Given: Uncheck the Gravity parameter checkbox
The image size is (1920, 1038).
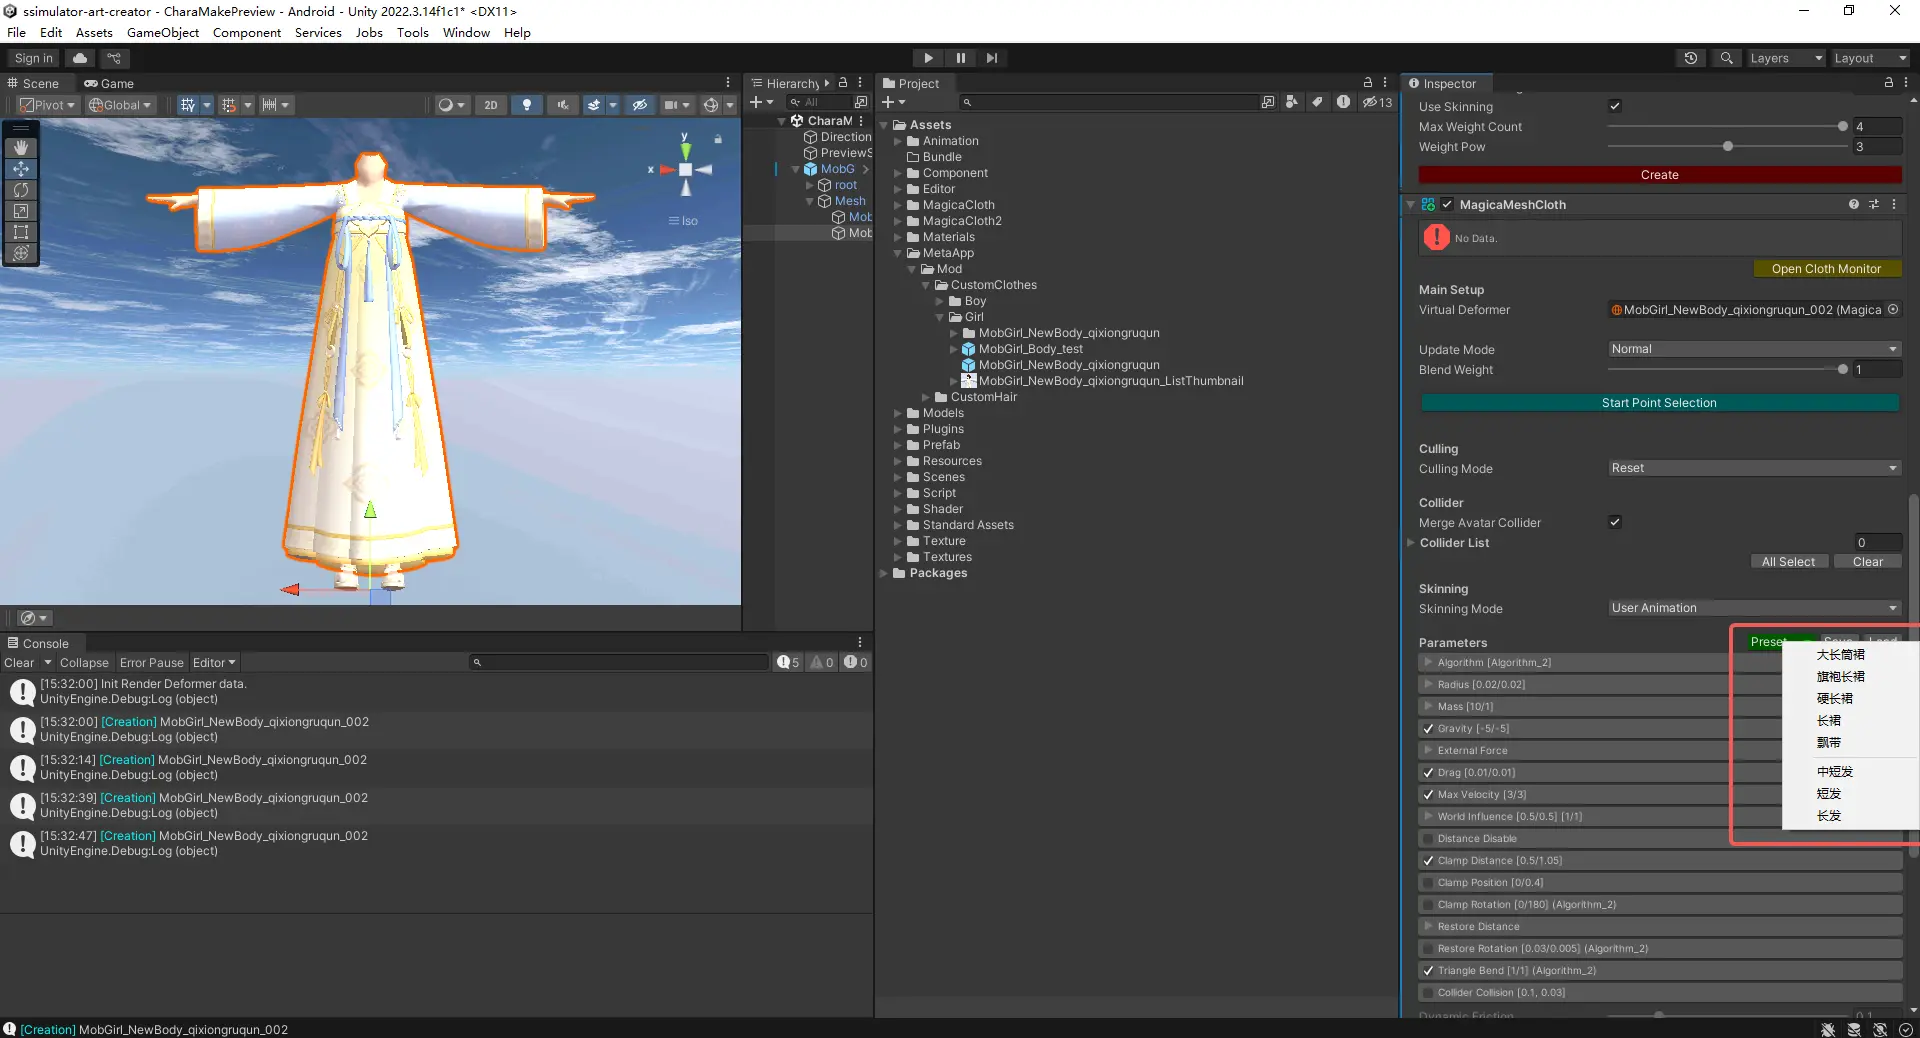Looking at the screenshot, I should pyautogui.click(x=1428, y=729).
